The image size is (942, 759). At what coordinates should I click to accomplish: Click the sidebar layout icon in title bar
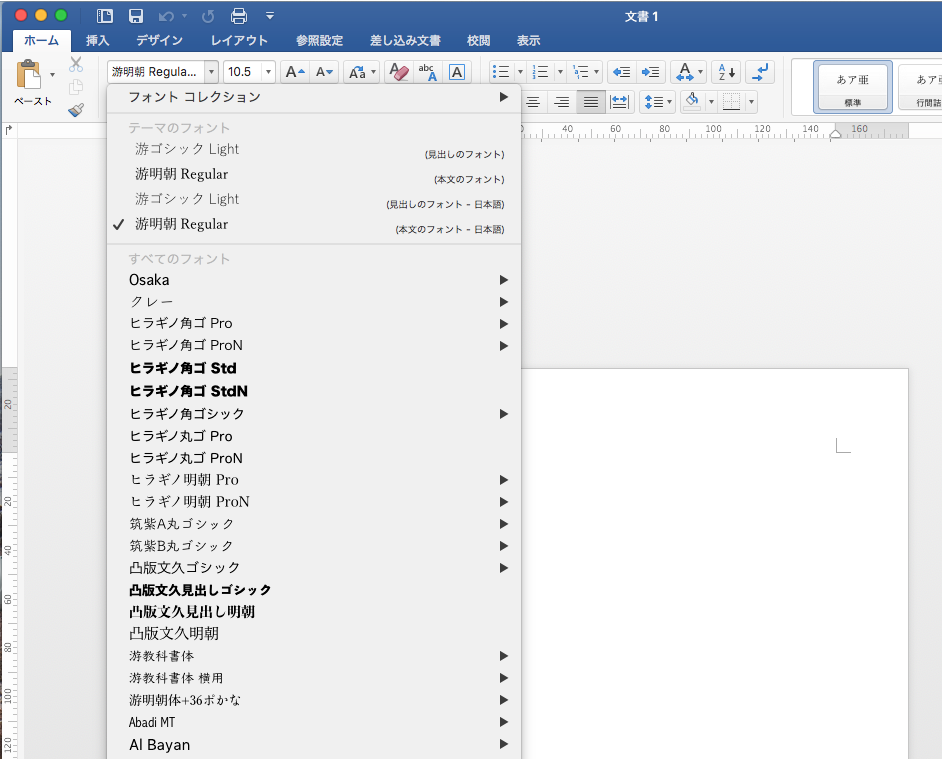coord(105,16)
